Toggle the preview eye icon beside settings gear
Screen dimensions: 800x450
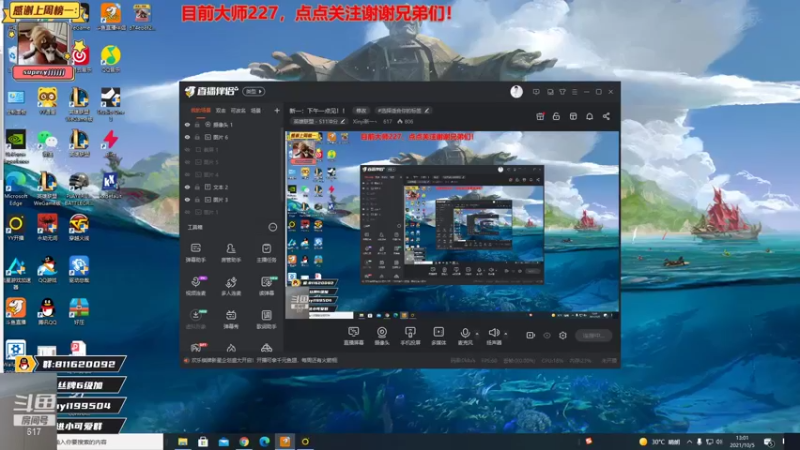tap(547, 335)
